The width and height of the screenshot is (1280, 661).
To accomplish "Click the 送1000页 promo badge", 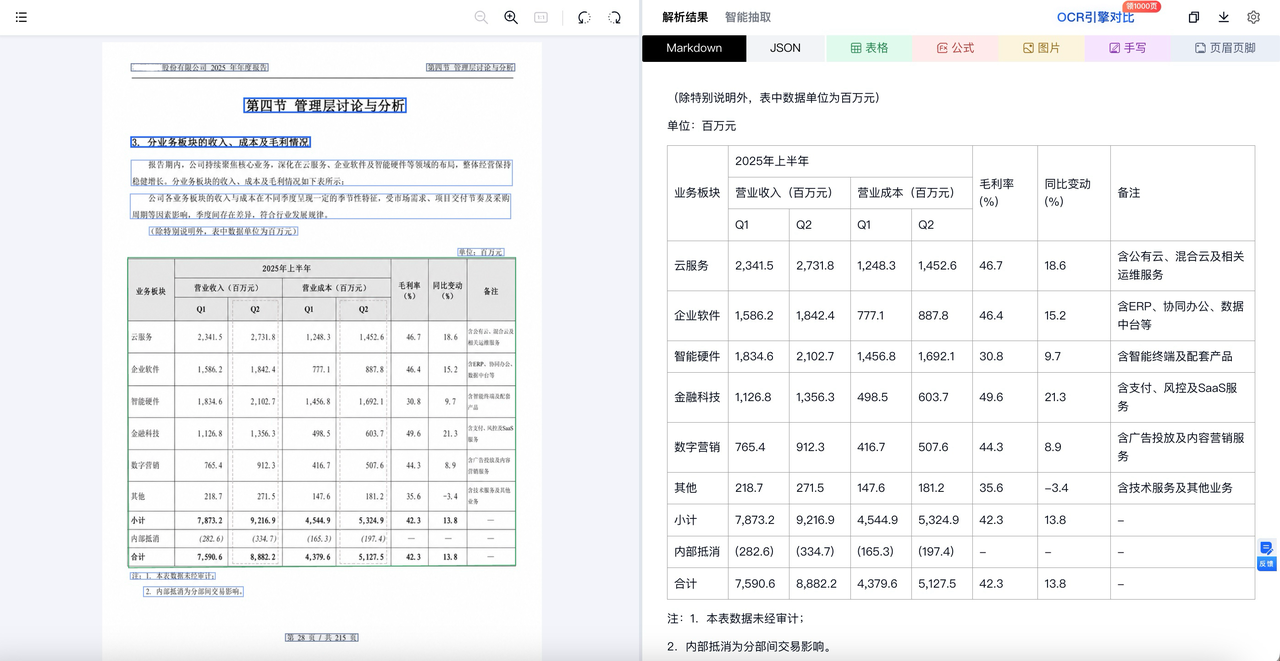I will pyautogui.click(x=1142, y=6).
